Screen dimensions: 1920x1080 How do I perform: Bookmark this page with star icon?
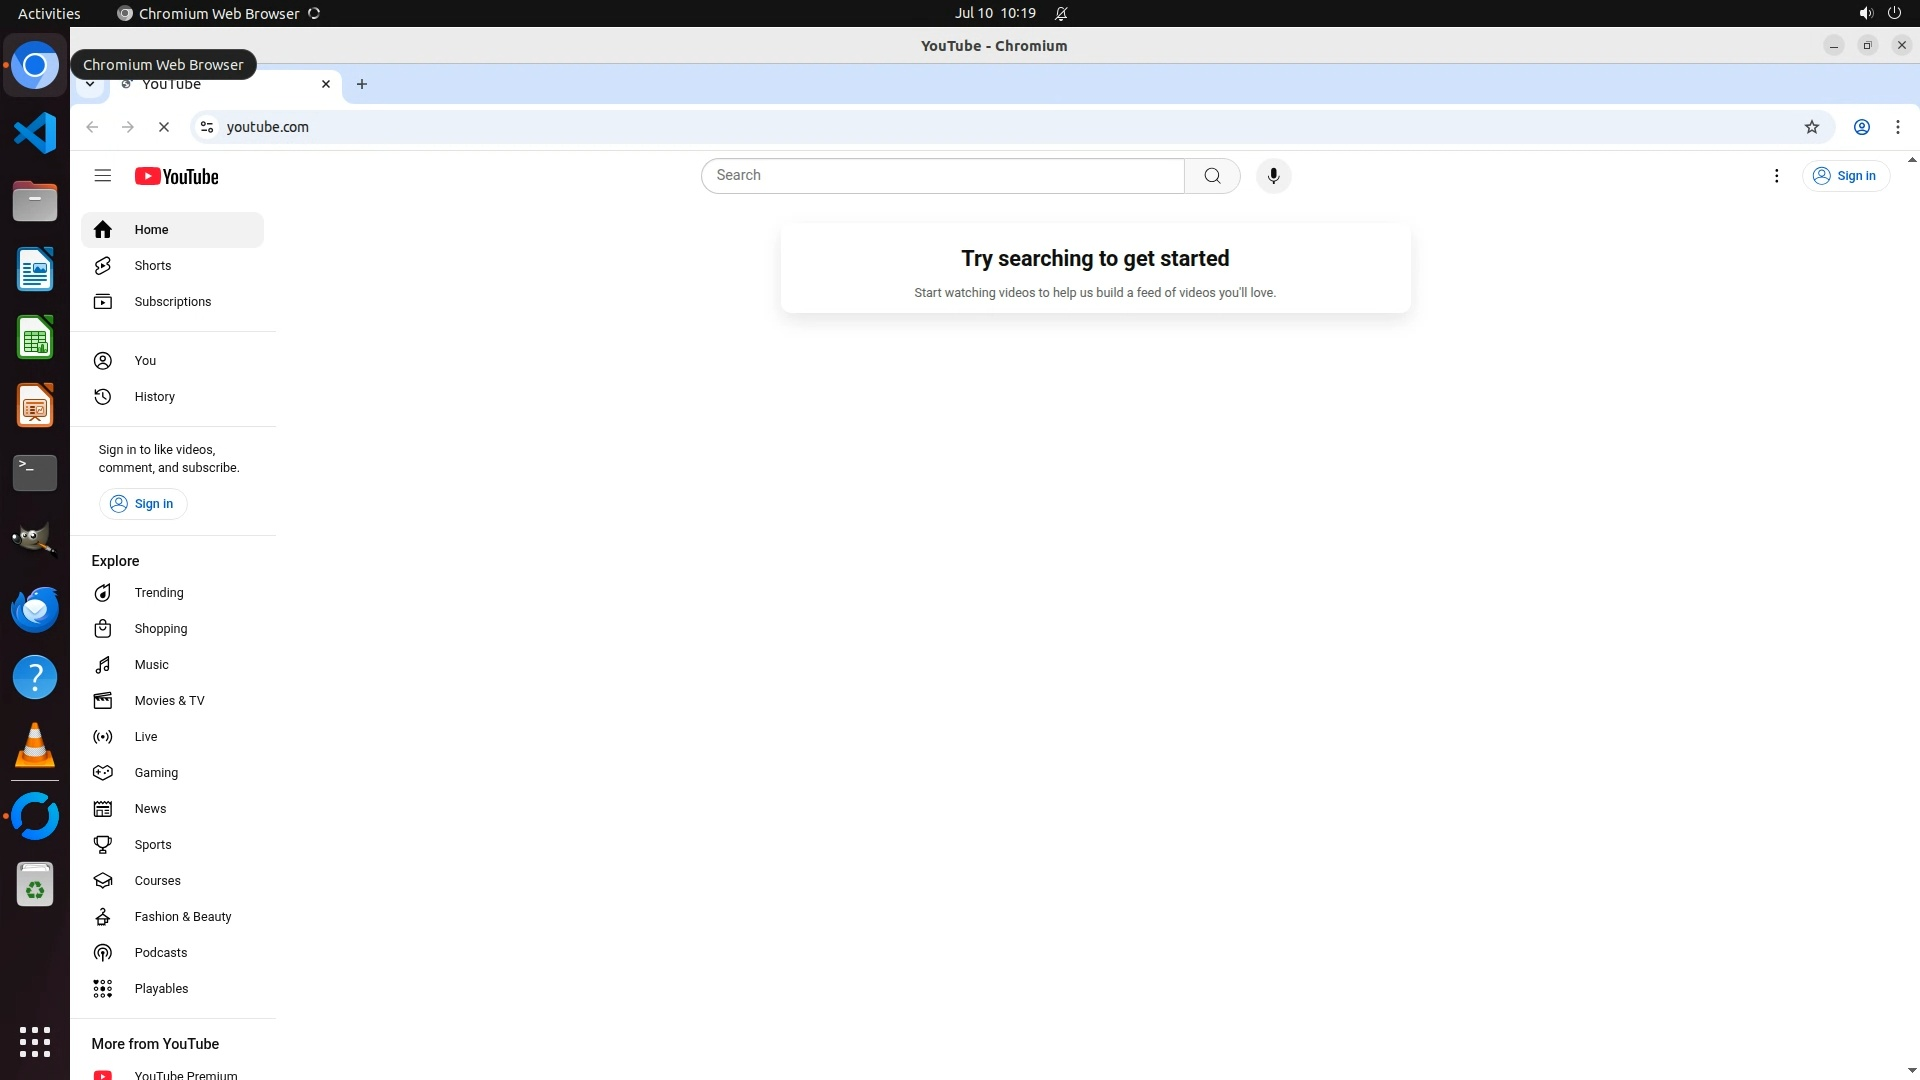1811,127
